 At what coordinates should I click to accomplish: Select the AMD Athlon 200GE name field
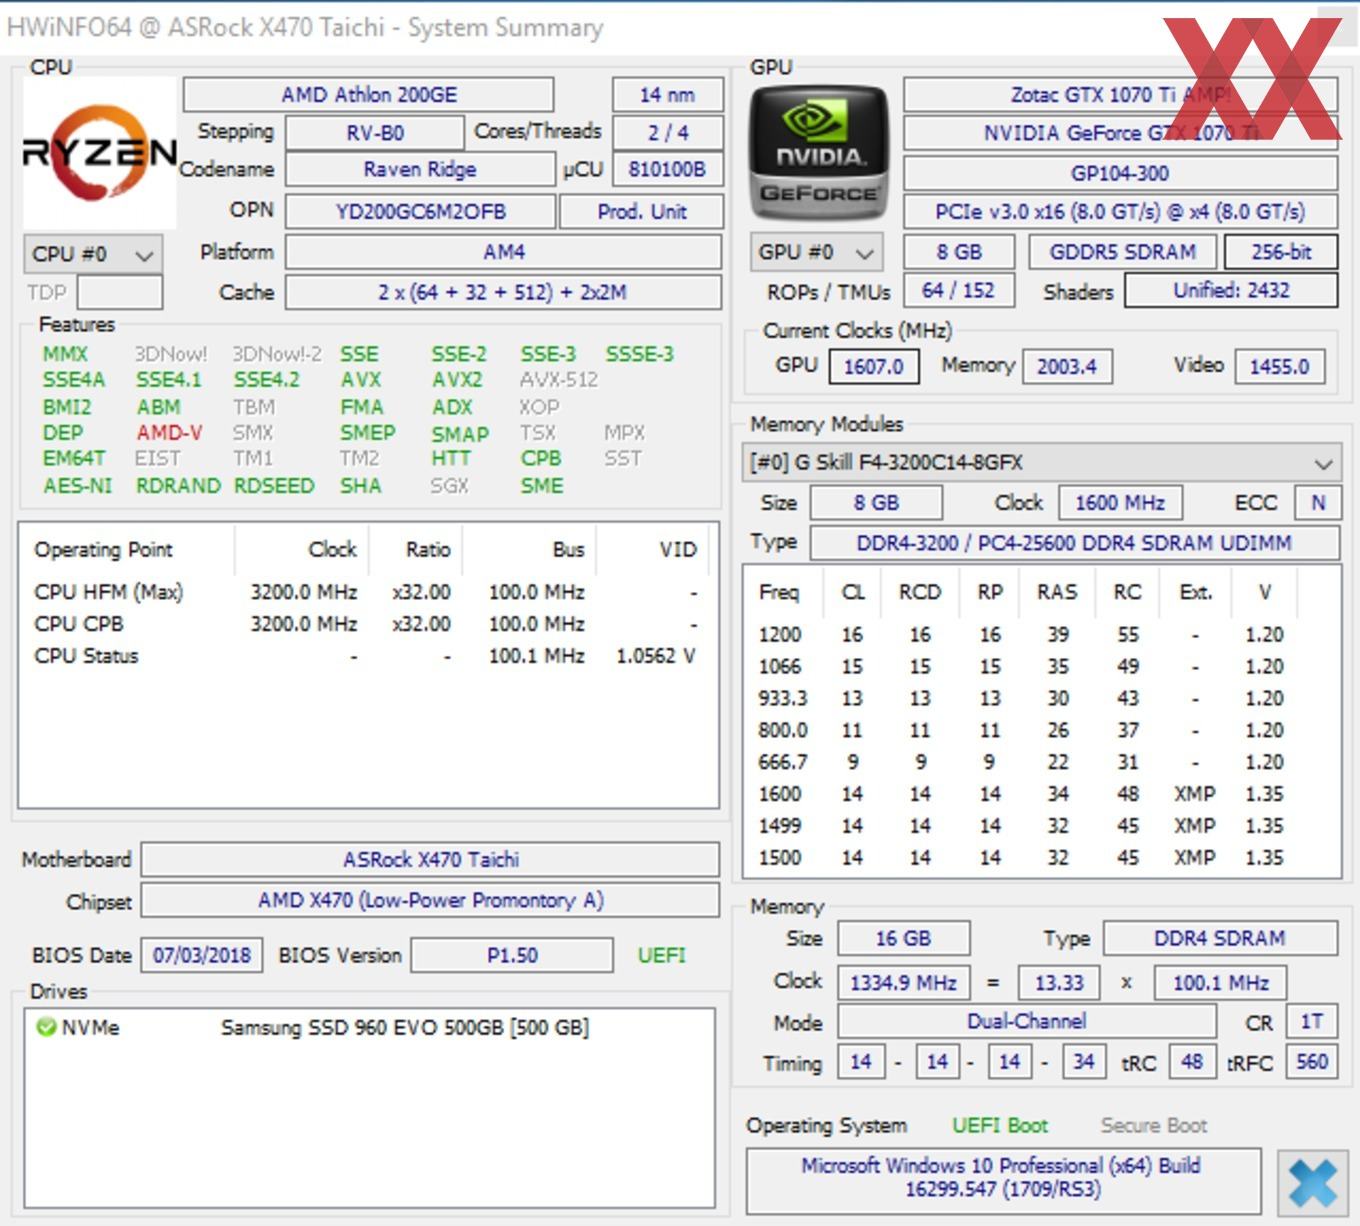[x=369, y=95]
